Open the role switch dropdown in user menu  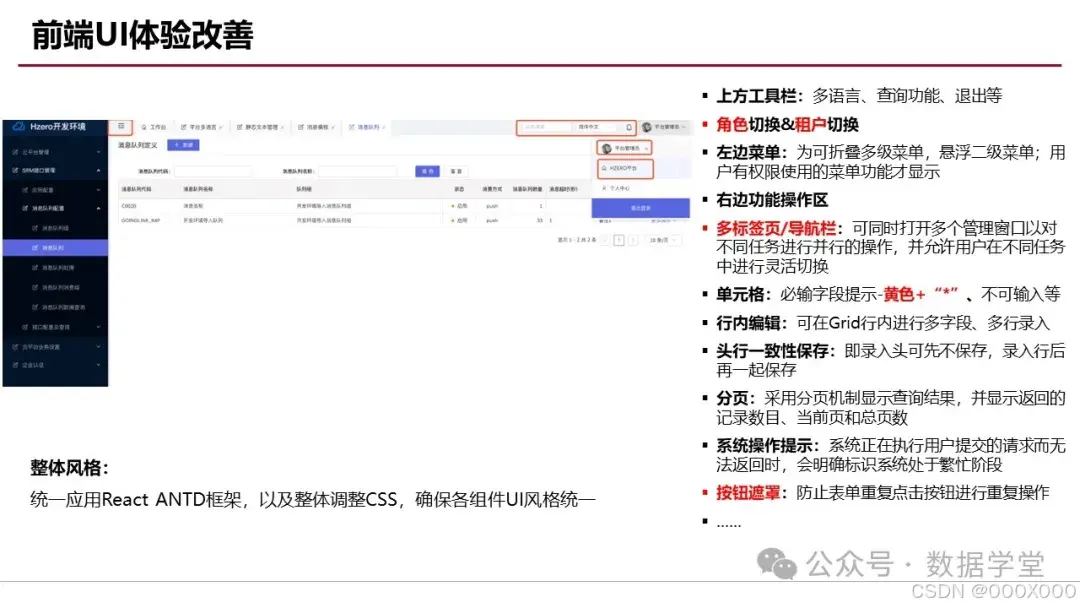pos(624,148)
